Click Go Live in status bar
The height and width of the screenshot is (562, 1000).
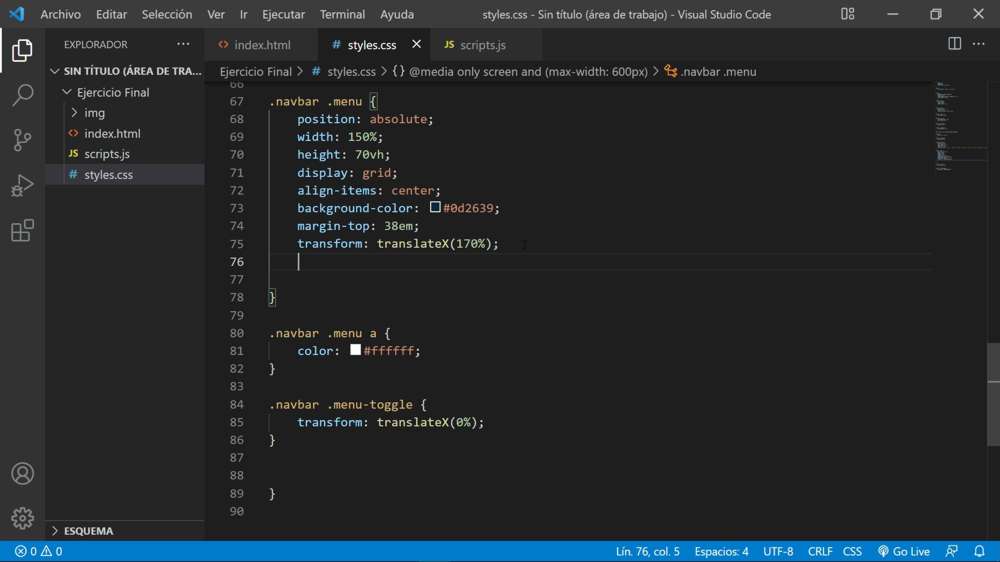point(904,551)
